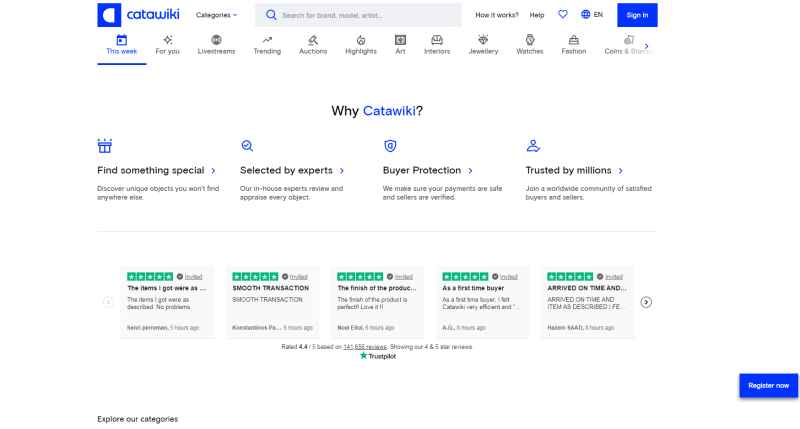Open the 141,656 reviews link

pos(365,347)
